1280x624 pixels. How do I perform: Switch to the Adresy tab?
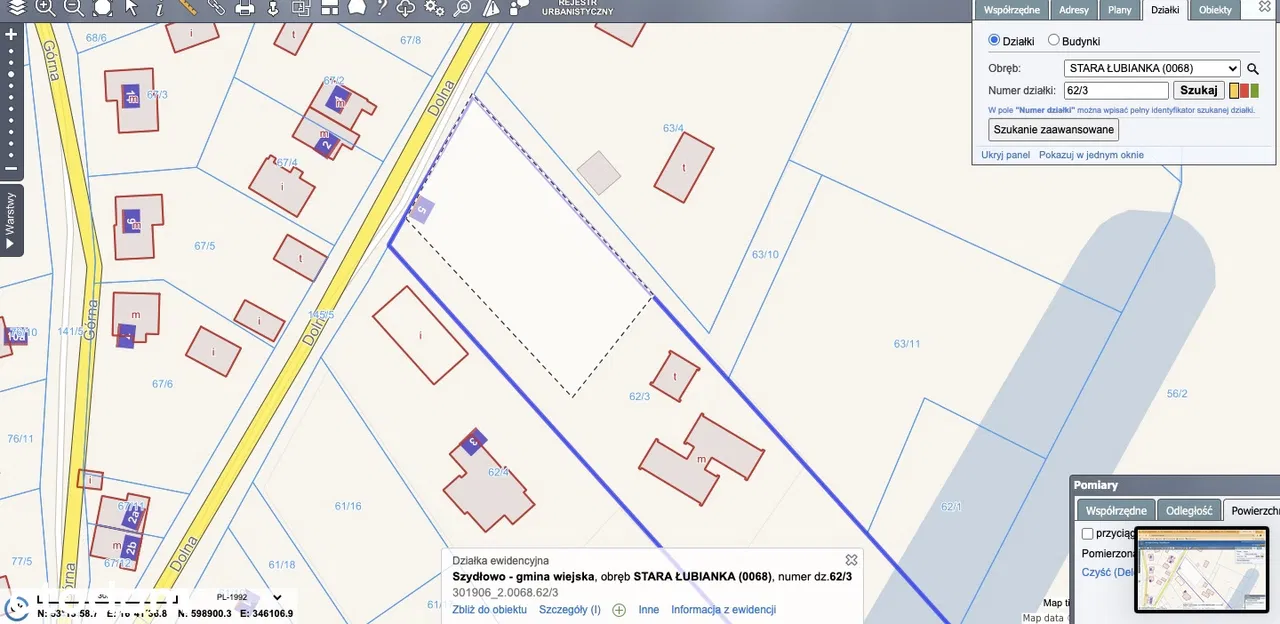pyautogui.click(x=1073, y=10)
